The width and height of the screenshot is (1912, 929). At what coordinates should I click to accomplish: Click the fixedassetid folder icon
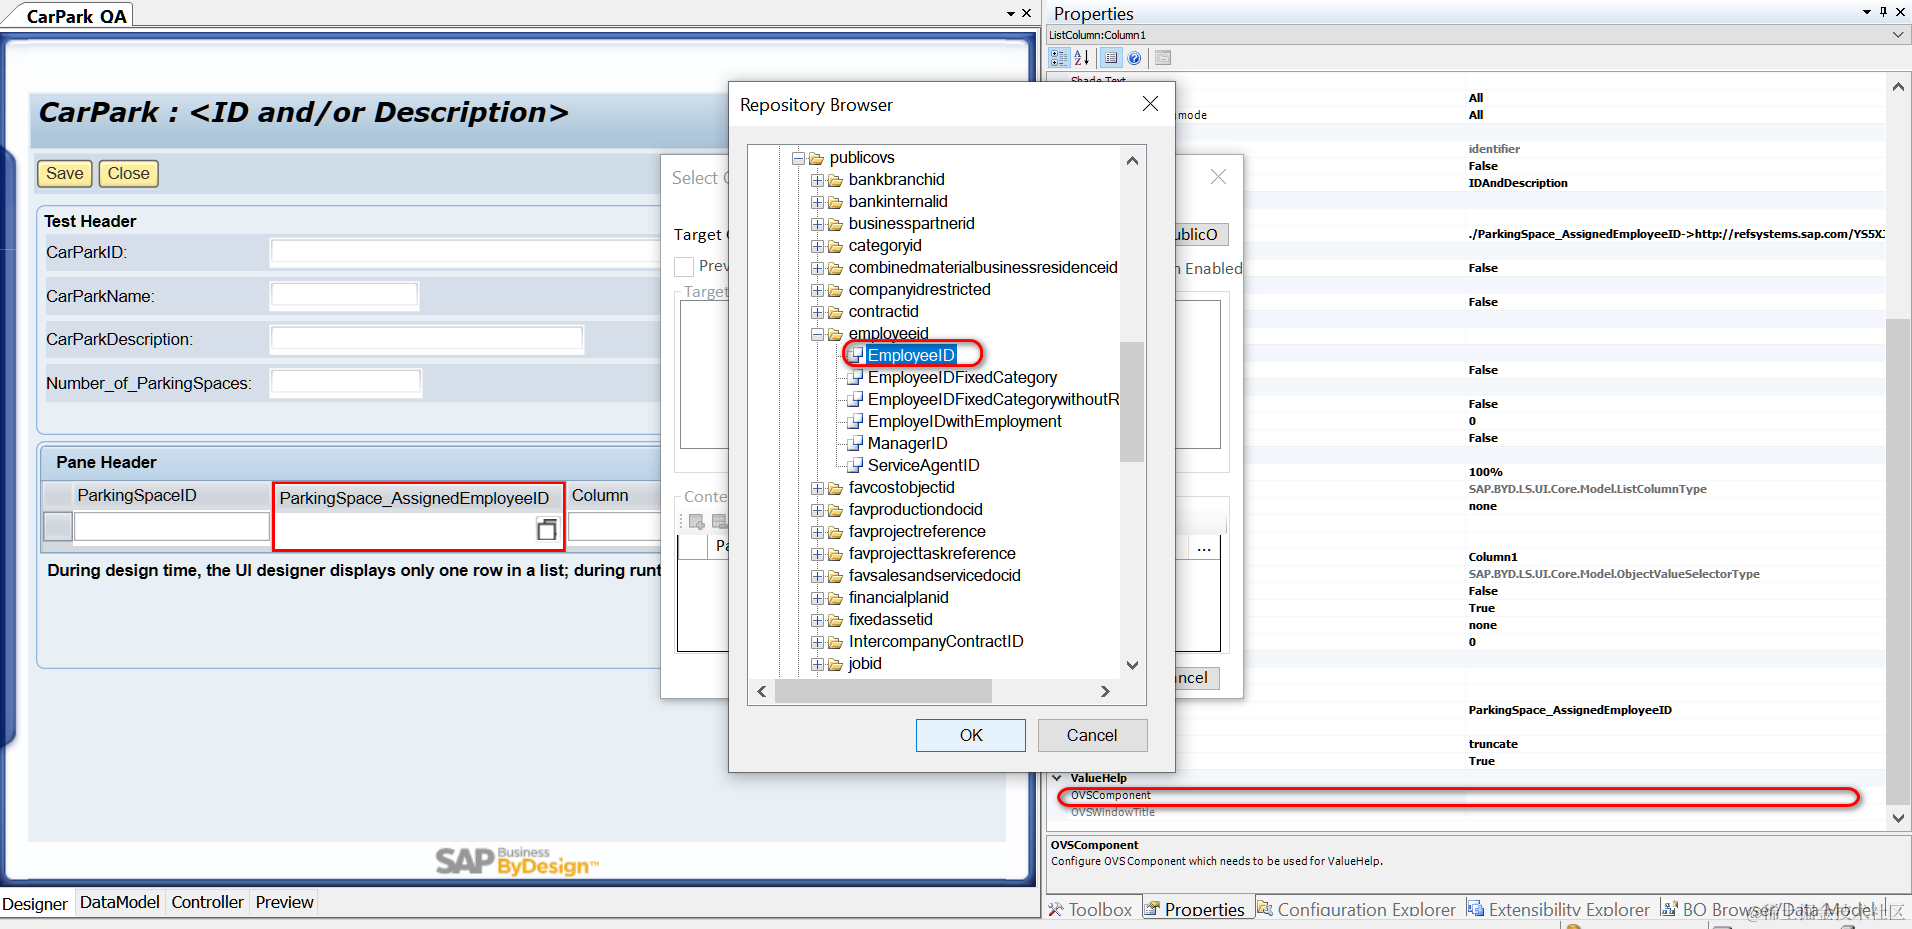tap(835, 620)
